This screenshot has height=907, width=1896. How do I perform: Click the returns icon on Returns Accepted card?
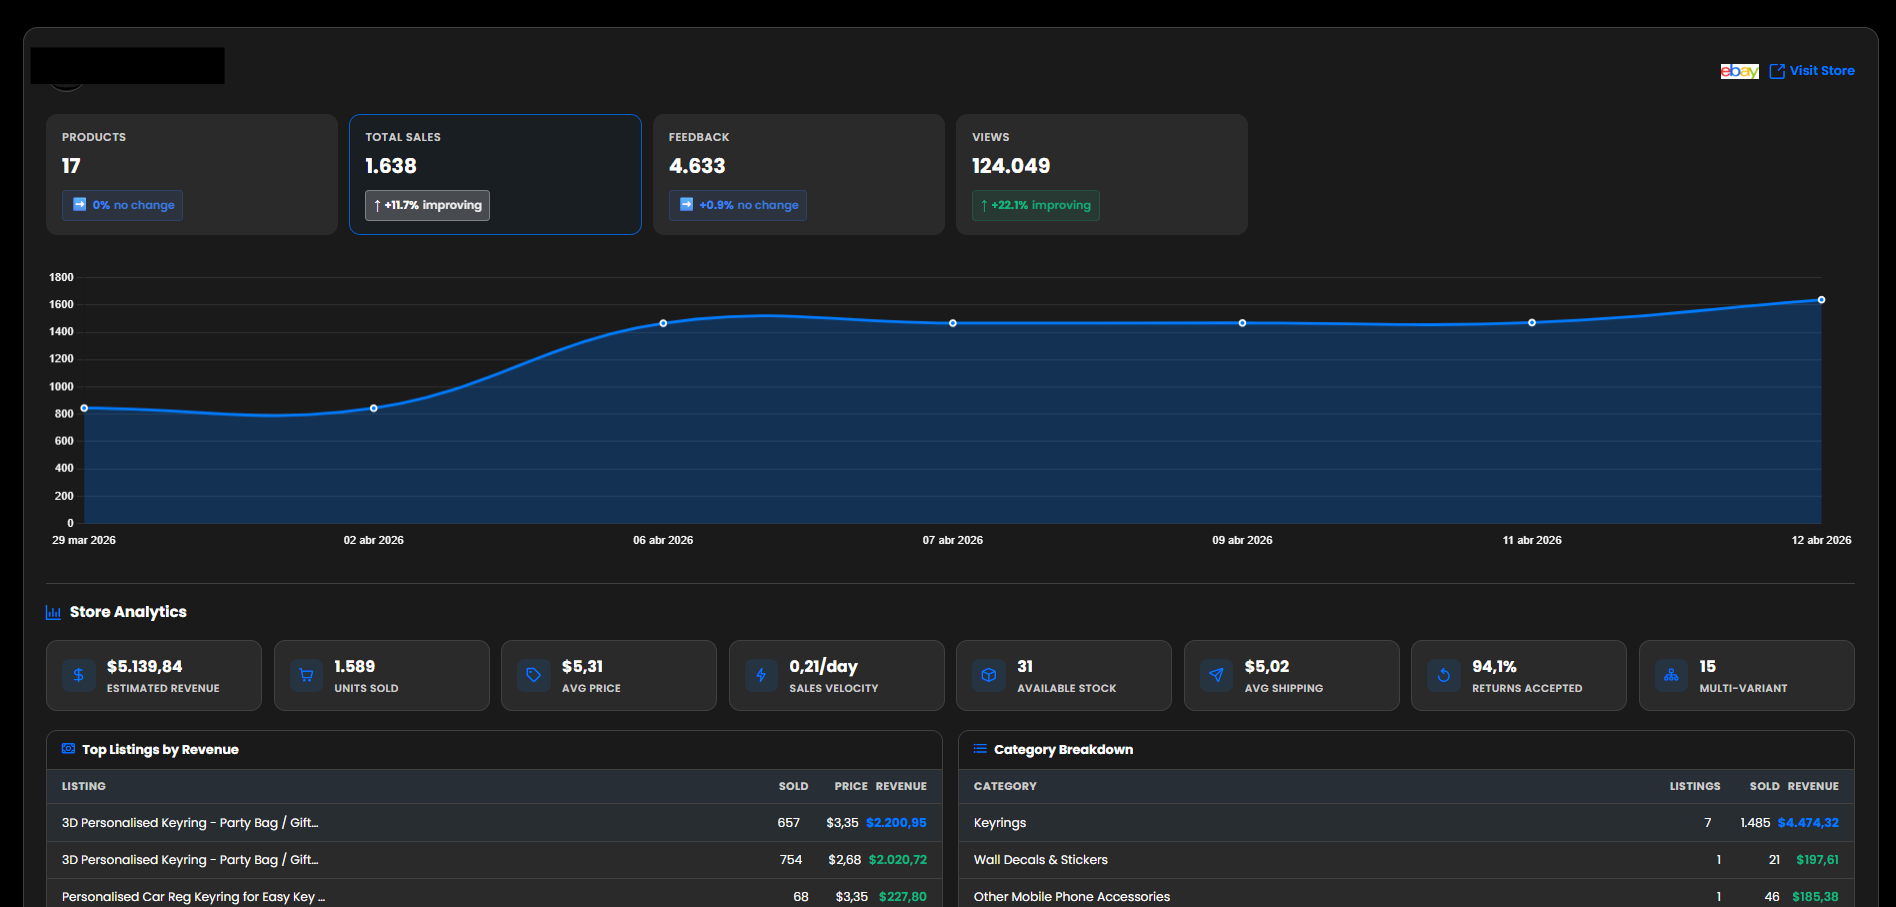tap(1443, 675)
